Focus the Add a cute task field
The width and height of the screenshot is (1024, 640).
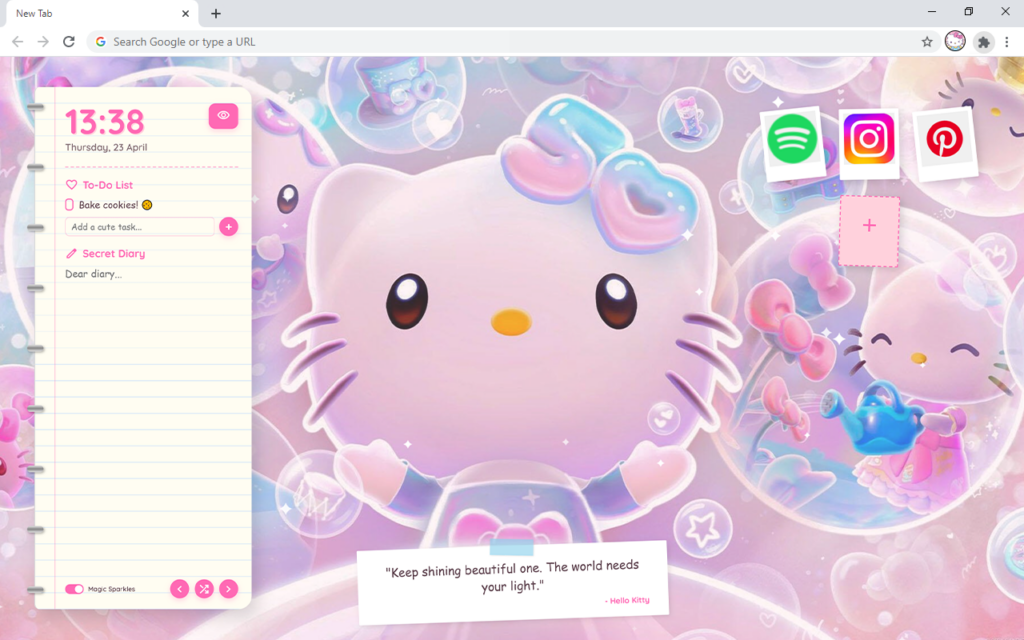point(140,227)
